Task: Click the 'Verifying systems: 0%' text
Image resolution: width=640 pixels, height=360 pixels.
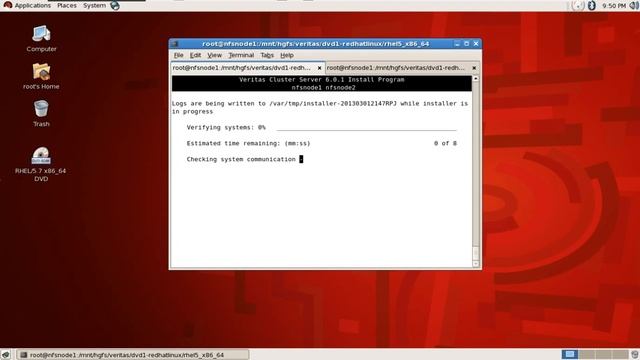Action: click(226, 127)
